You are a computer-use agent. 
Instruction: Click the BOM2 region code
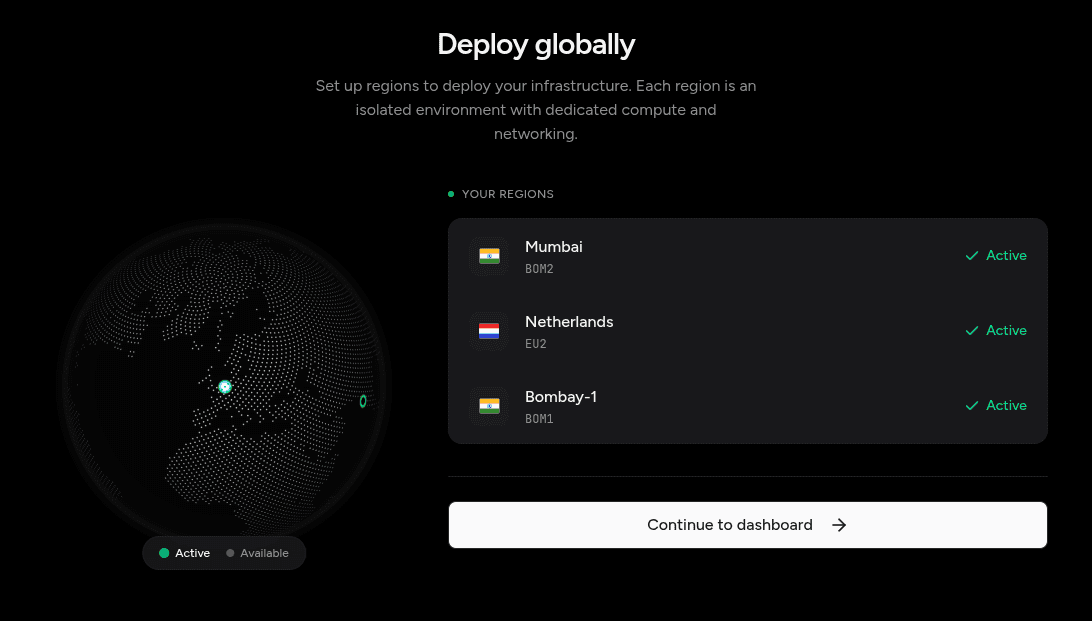click(539, 269)
